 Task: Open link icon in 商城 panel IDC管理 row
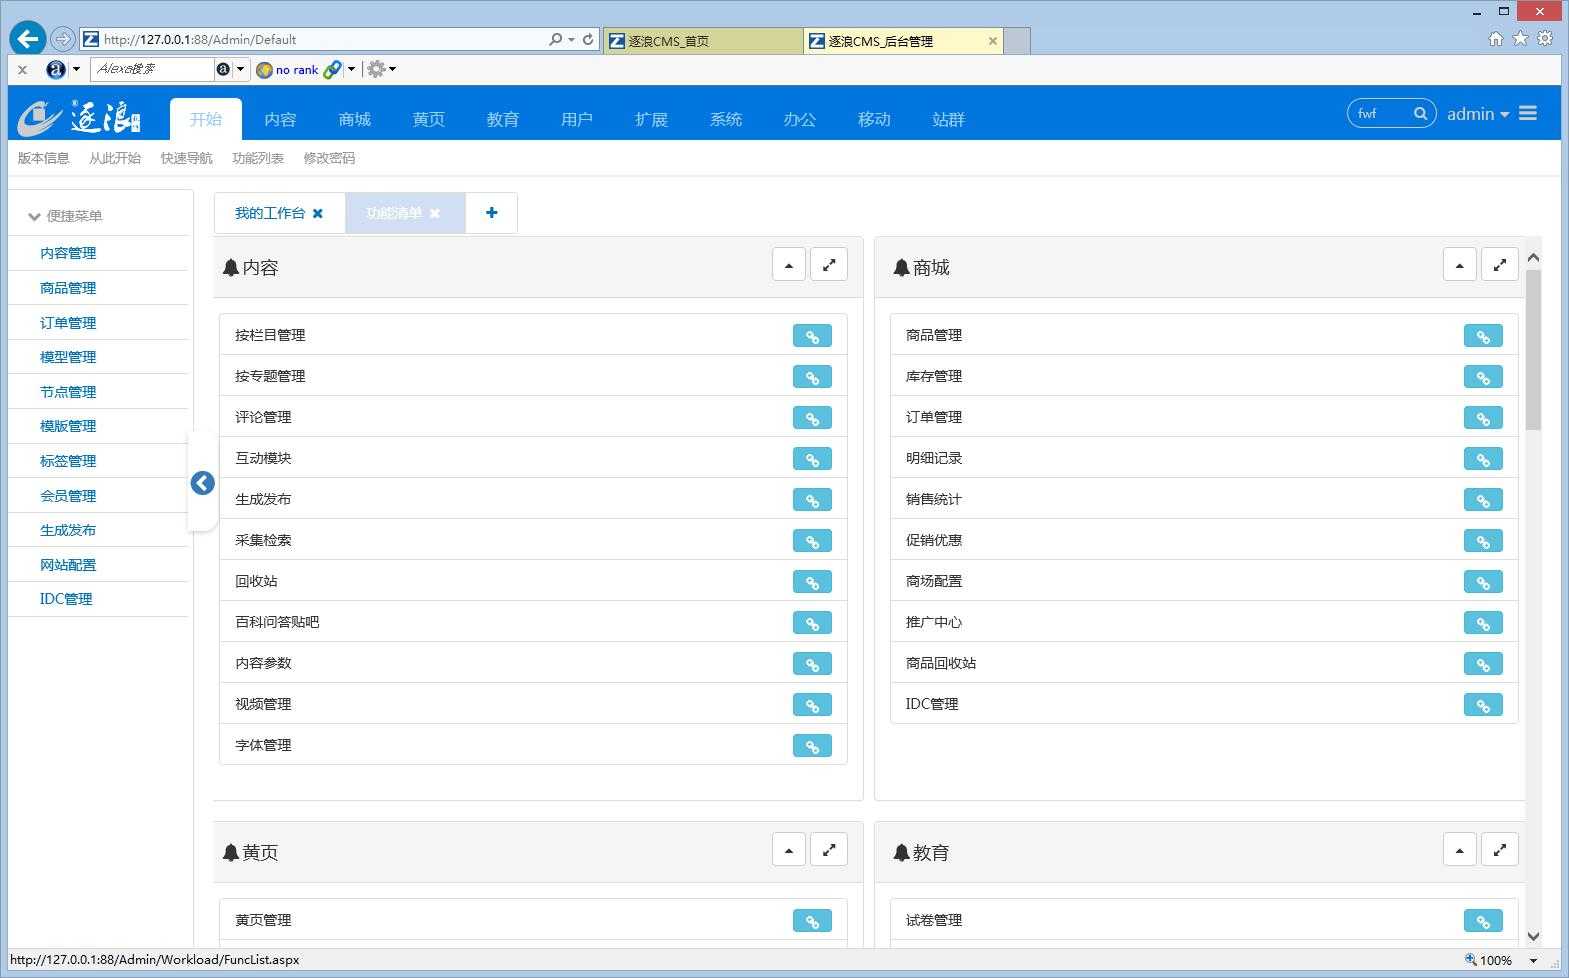coord(1483,705)
